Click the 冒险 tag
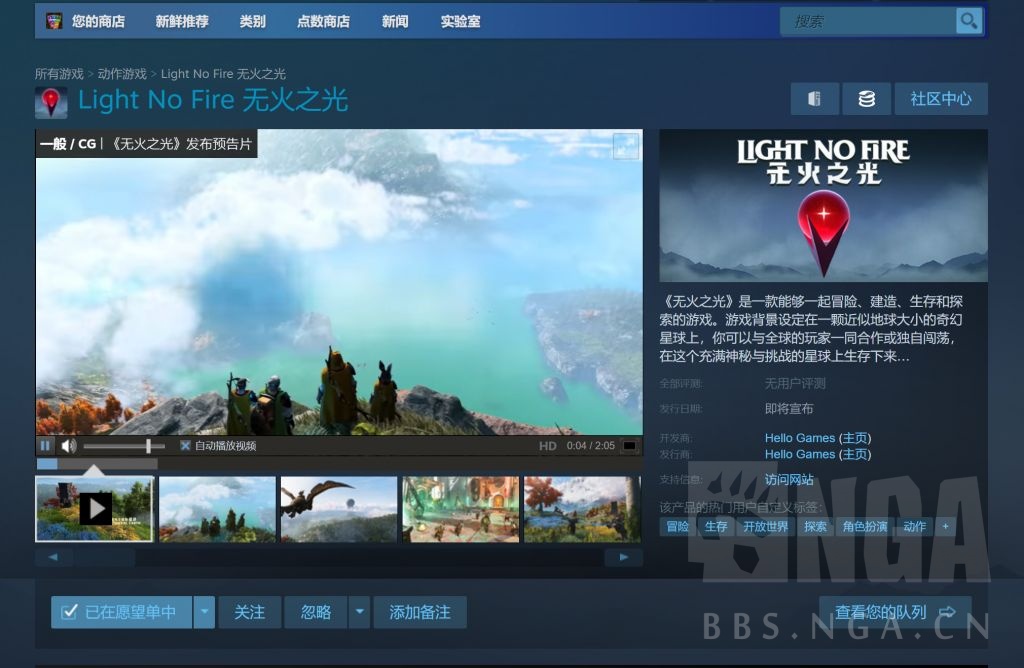Viewport: 1024px width, 668px height. click(x=677, y=526)
